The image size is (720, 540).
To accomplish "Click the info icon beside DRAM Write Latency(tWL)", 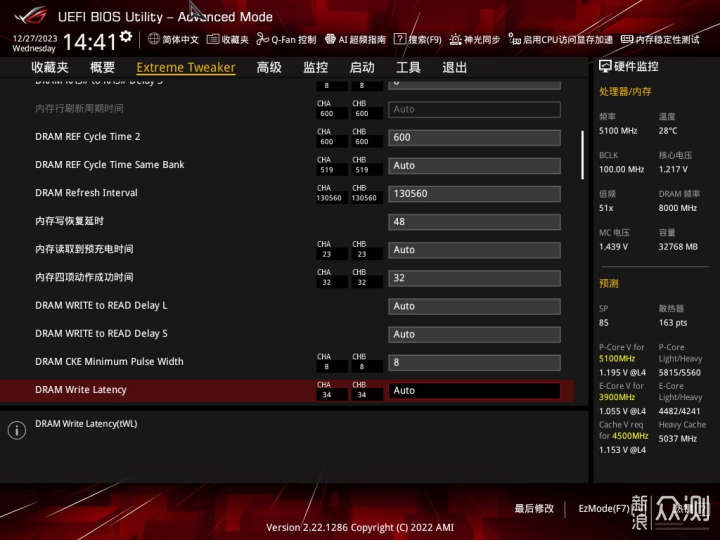I will 17,430.
